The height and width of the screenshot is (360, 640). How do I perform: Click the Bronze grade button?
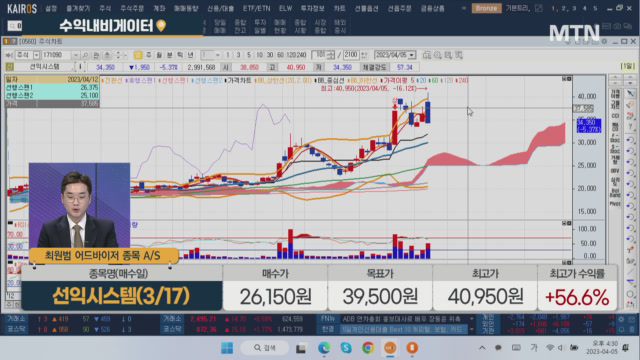point(486,8)
